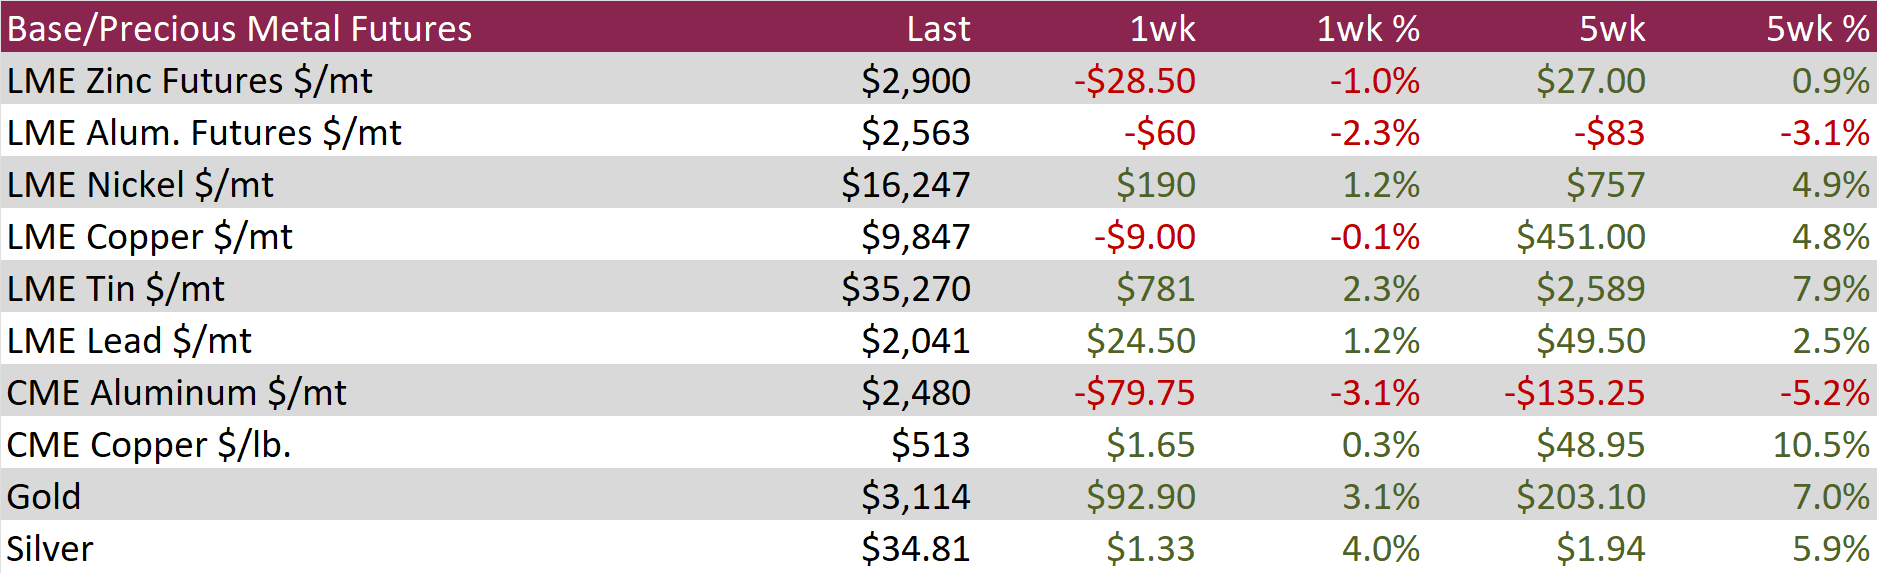Select the LME Tin $35,270 price

tap(905, 289)
